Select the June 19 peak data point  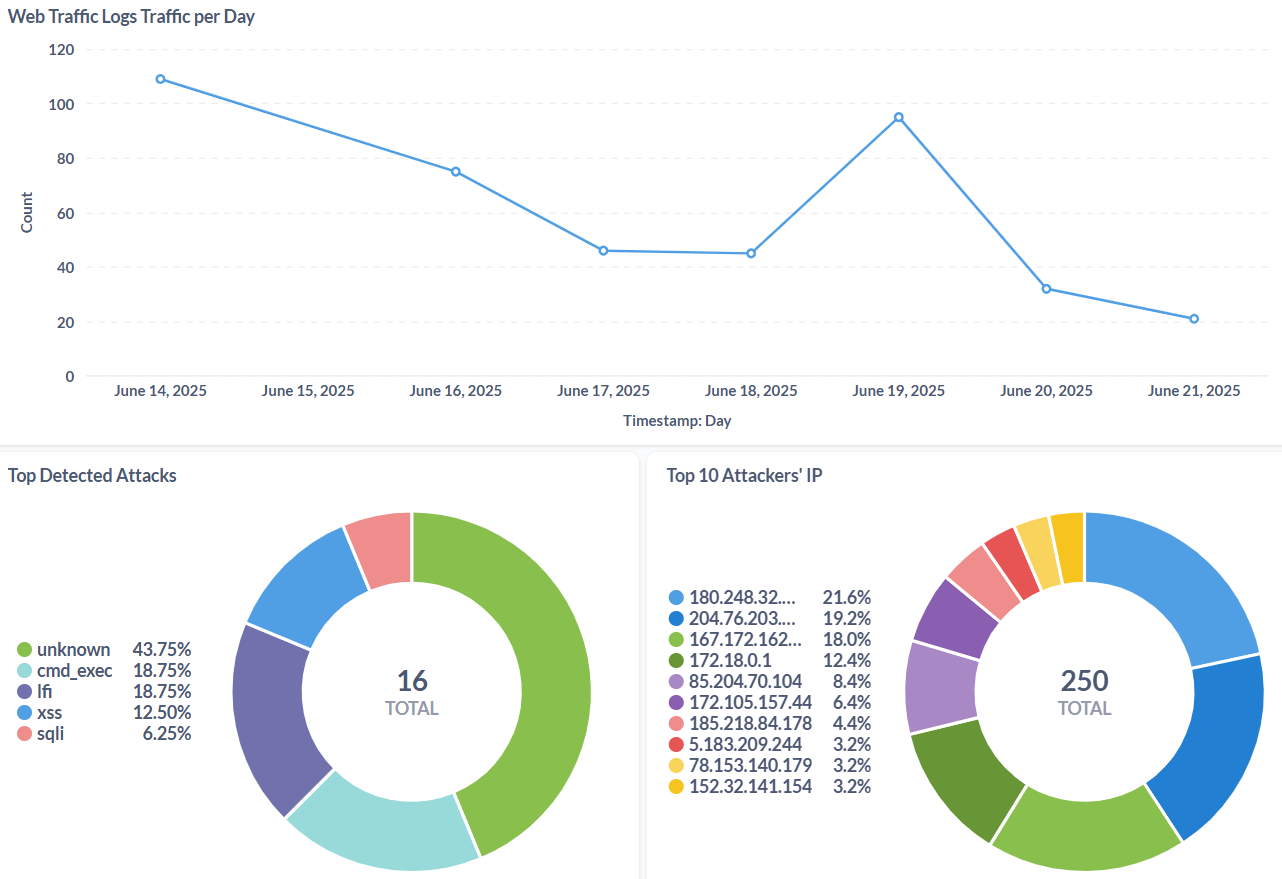[x=899, y=117]
